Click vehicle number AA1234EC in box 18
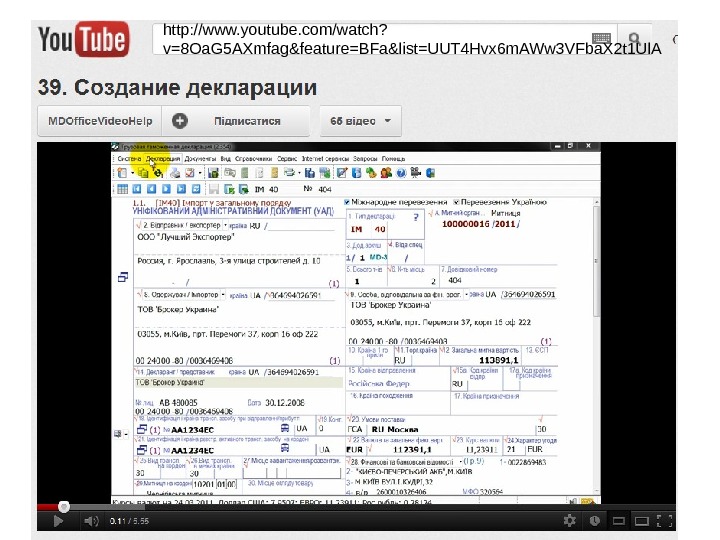Image resolution: width=720 pixels, height=540 pixels. (x=192, y=430)
